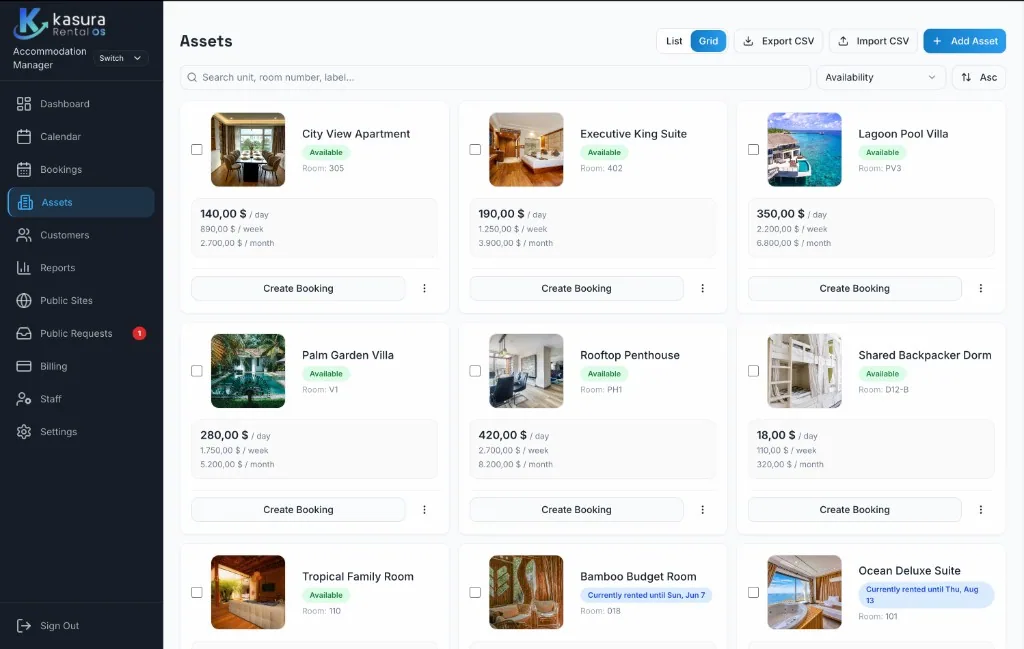Create Booking for Palm Garden Villa
This screenshot has height=649, width=1024.
pyautogui.click(x=298, y=509)
